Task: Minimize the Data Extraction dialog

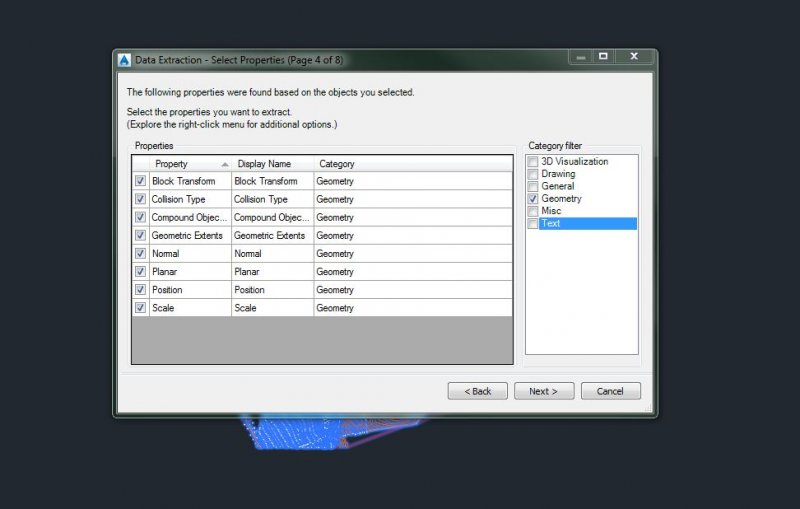Action: [x=581, y=57]
